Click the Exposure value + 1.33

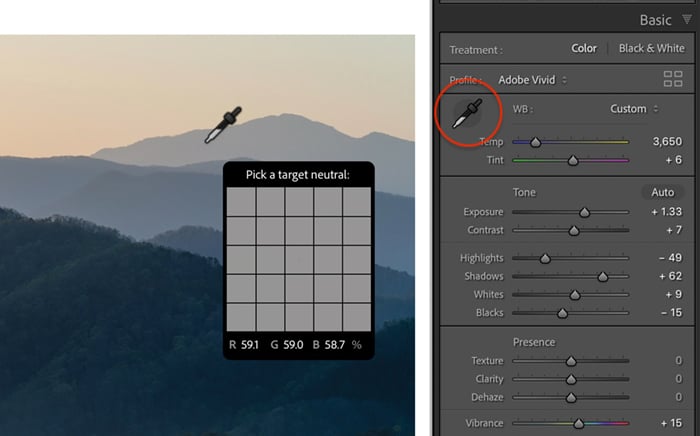(x=667, y=212)
